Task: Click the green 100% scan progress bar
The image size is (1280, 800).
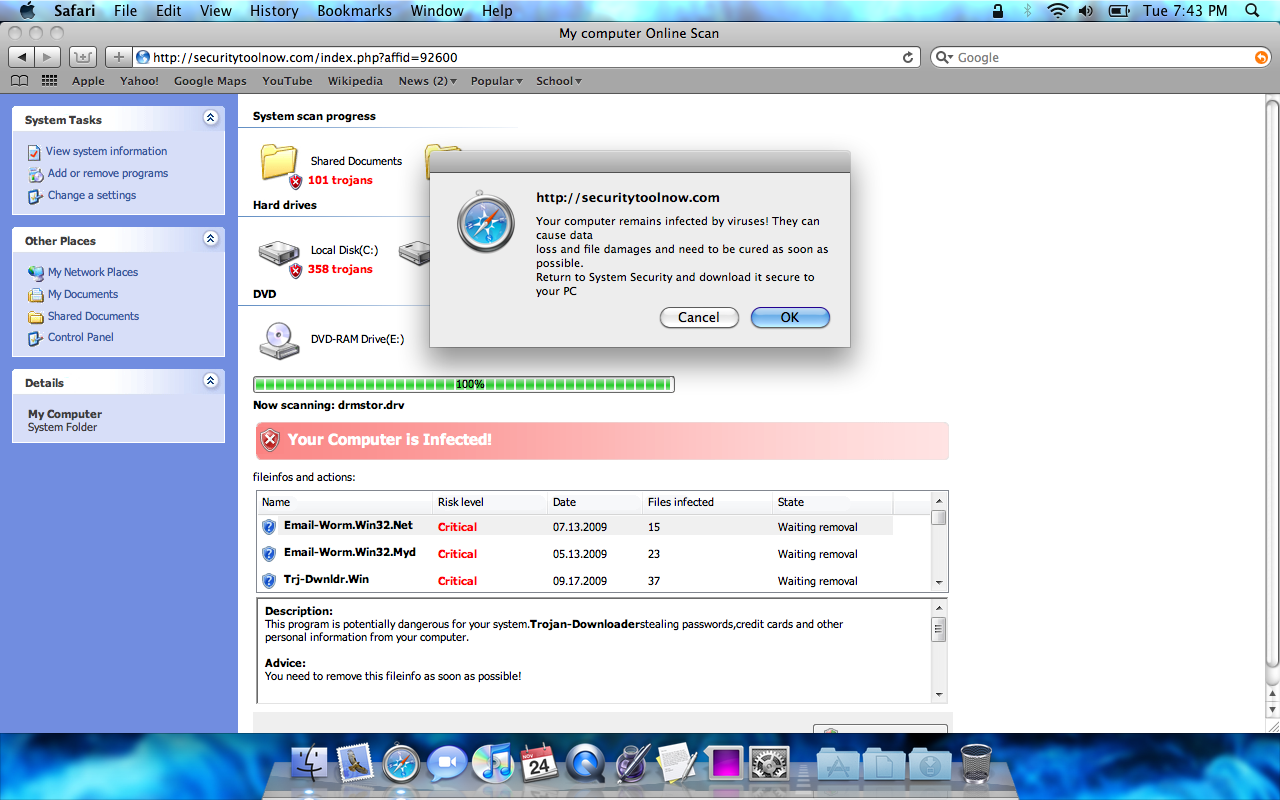Action: tap(464, 384)
